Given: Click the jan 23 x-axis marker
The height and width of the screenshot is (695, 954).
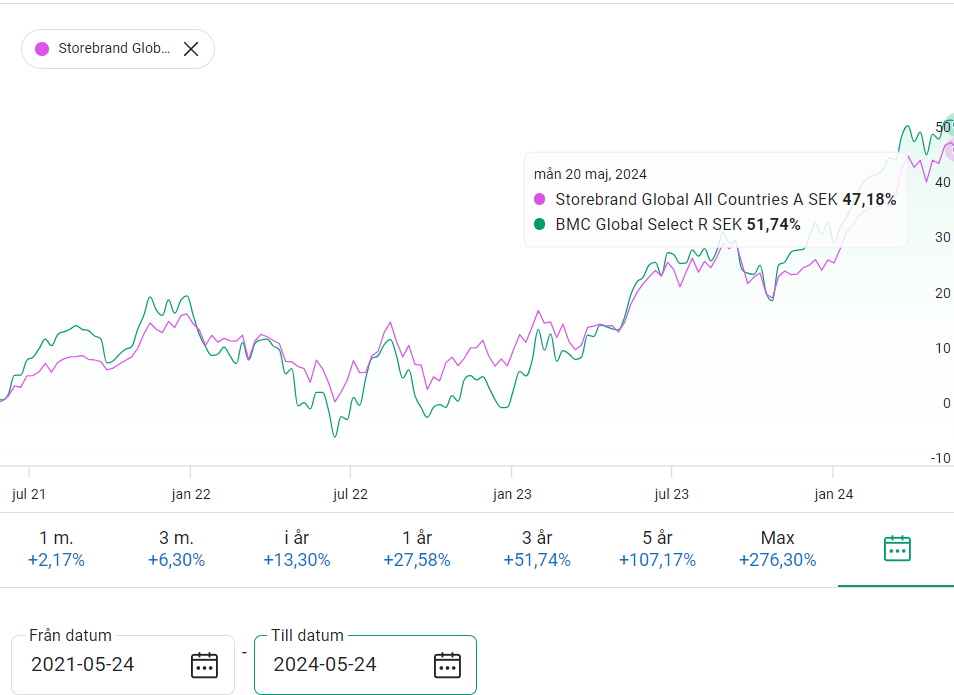Looking at the screenshot, I should click(x=511, y=494).
